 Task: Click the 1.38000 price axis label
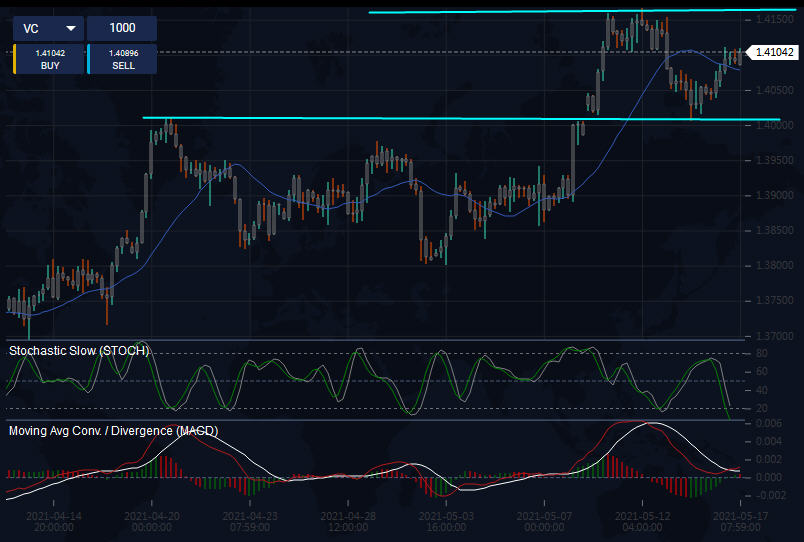click(x=775, y=266)
